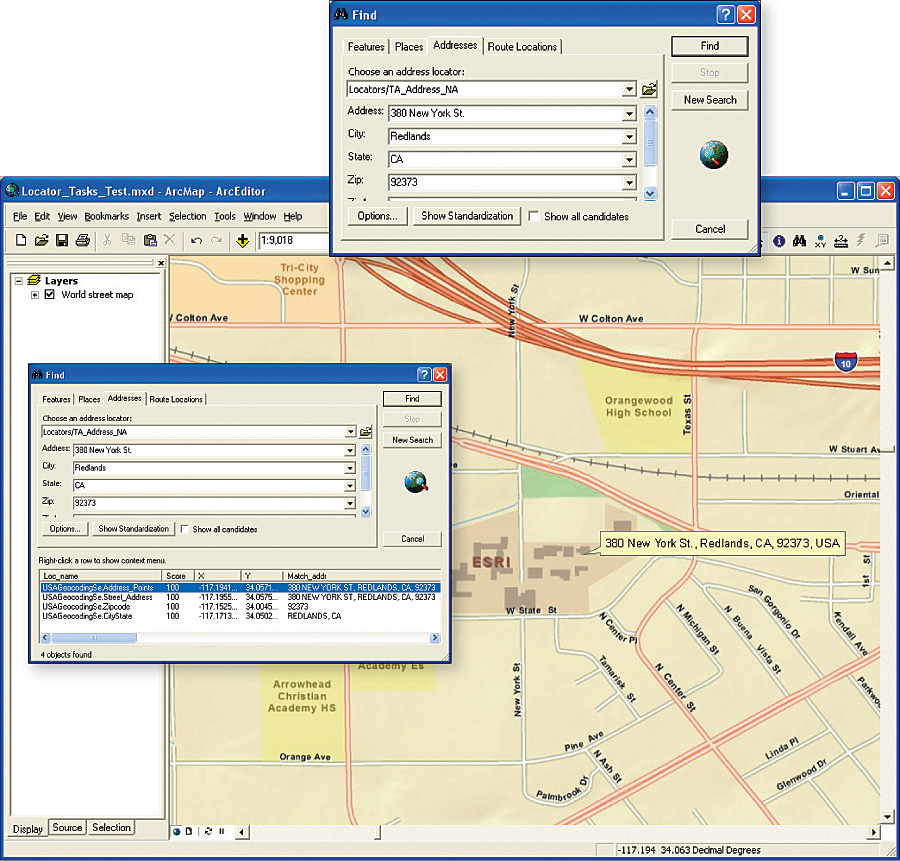Select the USAGeocodingSe.Street_Address result row
The image size is (900, 861).
click(x=240, y=597)
